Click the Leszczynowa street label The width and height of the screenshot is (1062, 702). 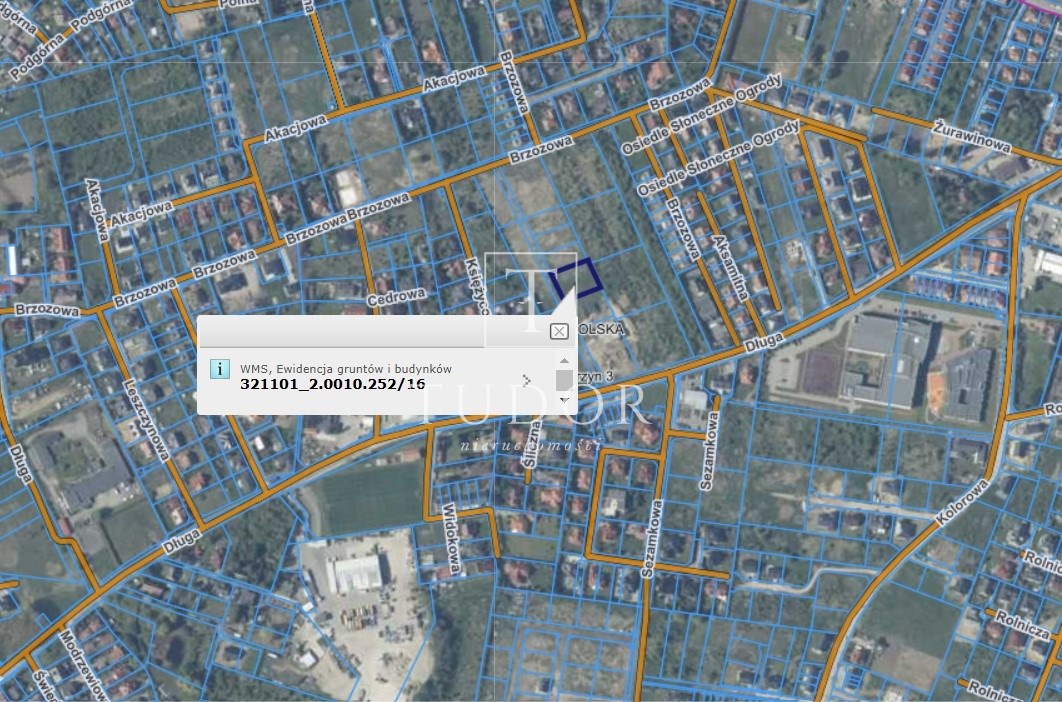click(x=146, y=421)
